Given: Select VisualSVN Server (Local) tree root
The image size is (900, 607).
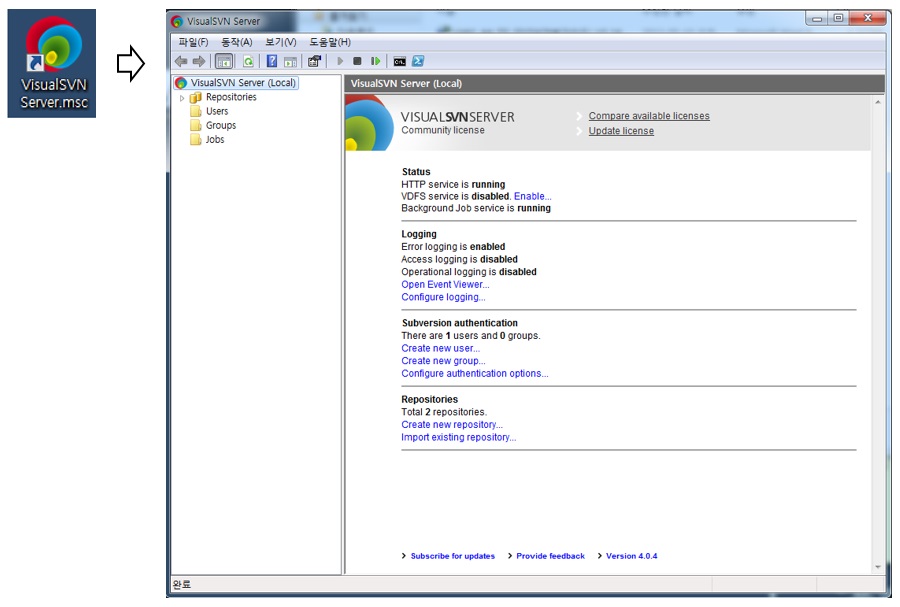Looking at the screenshot, I should [x=243, y=83].
